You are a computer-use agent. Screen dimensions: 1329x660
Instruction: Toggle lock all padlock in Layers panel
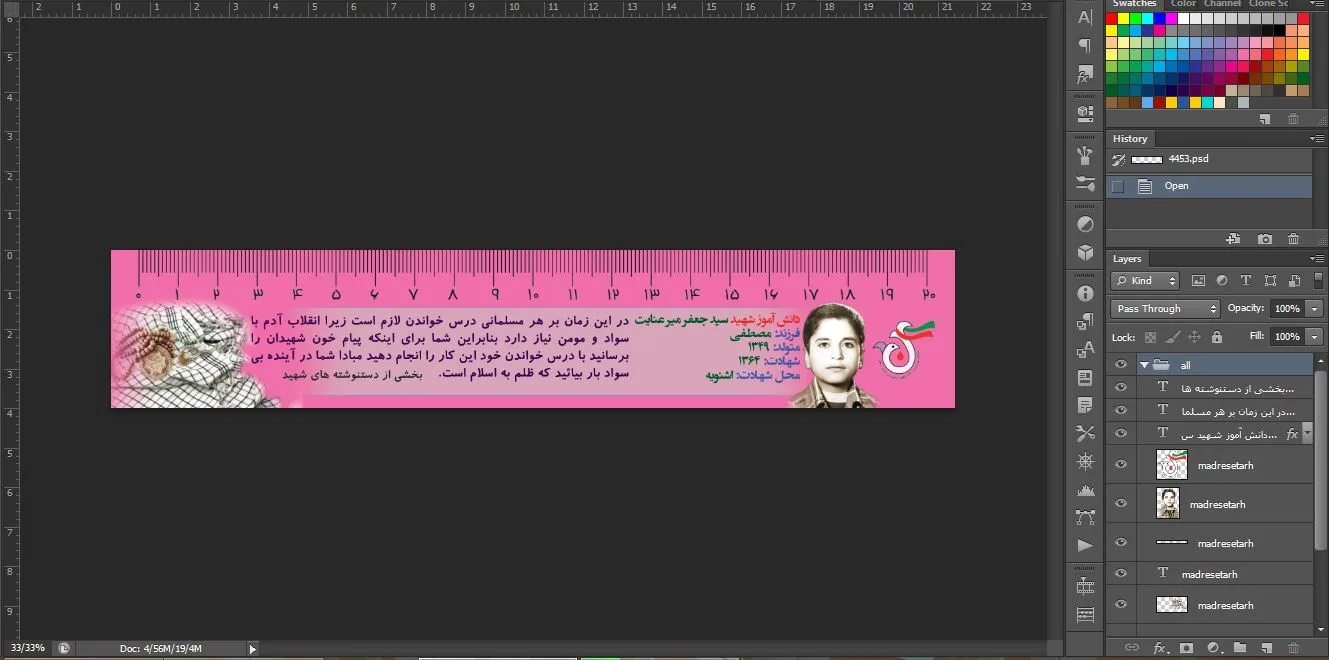1217,337
